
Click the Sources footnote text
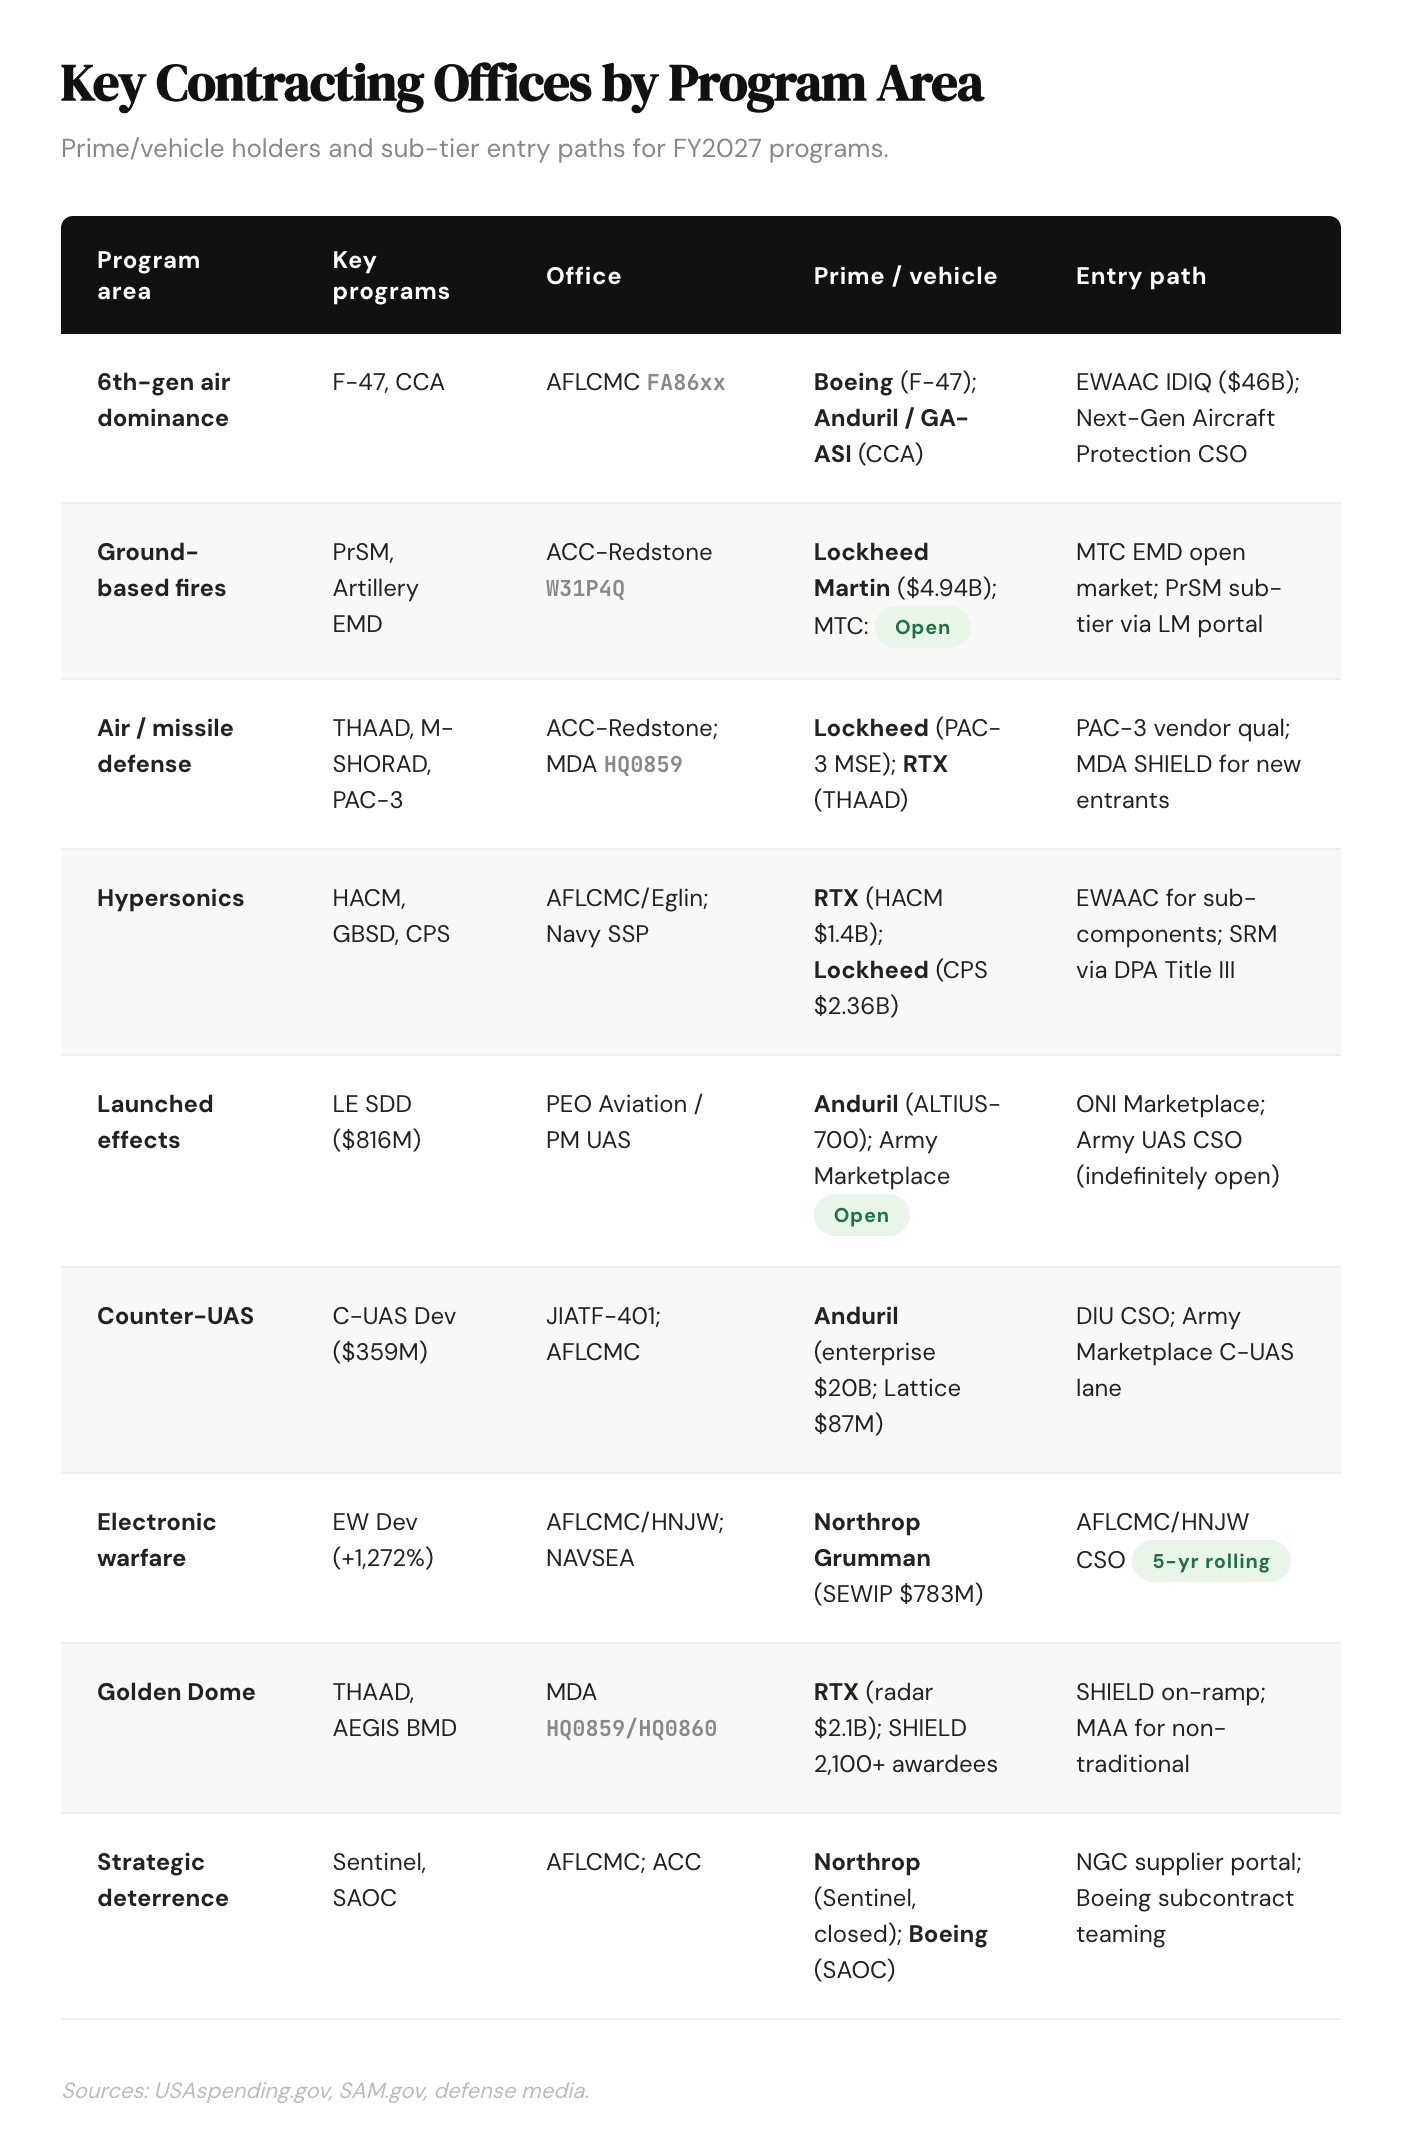(325, 2090)
